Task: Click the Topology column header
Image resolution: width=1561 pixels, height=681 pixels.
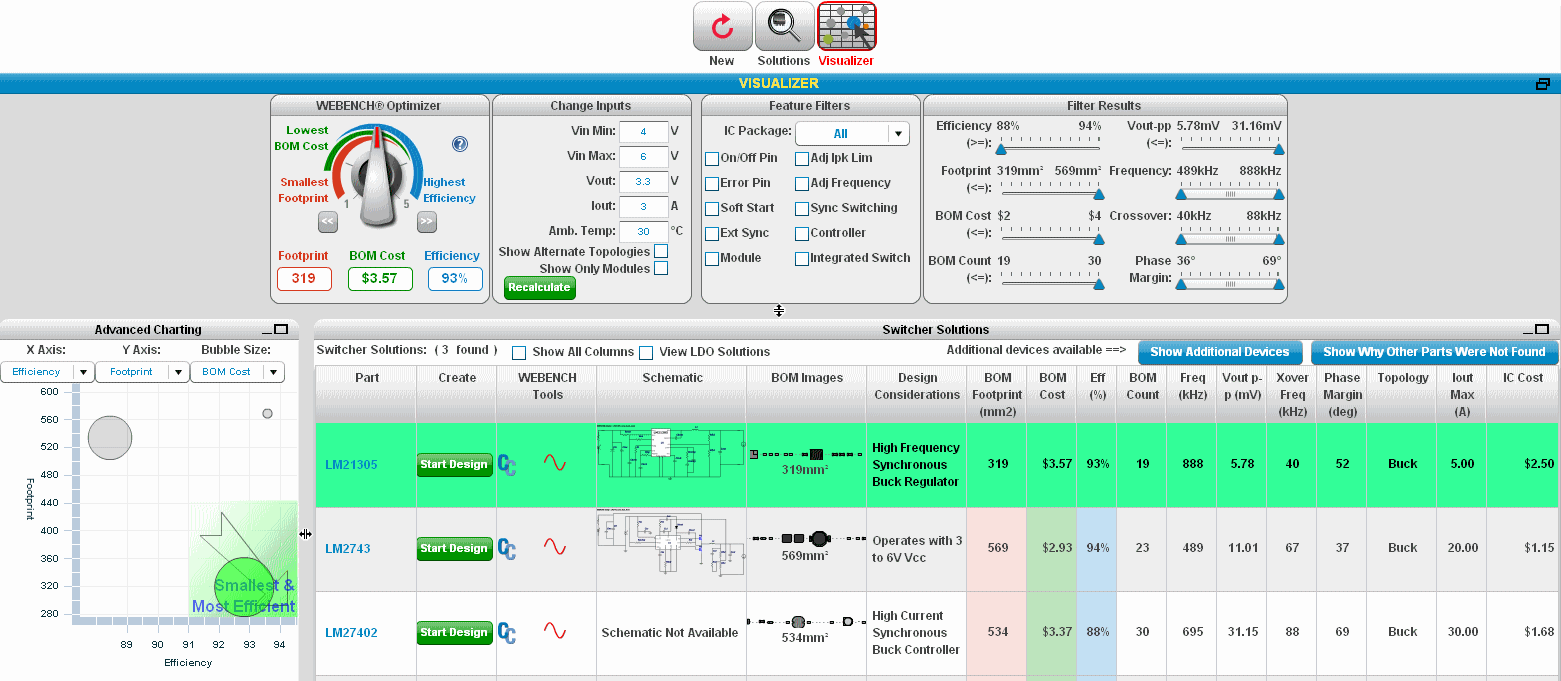Action: pyautogui.click(x=1402, y=378)
